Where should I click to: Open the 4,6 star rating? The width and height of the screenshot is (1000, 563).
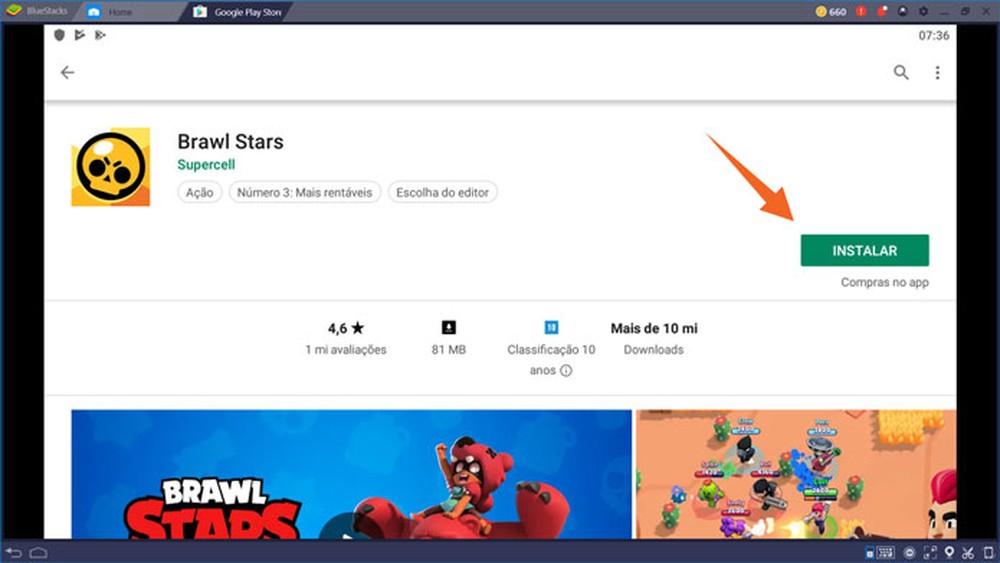click(346, 328)
